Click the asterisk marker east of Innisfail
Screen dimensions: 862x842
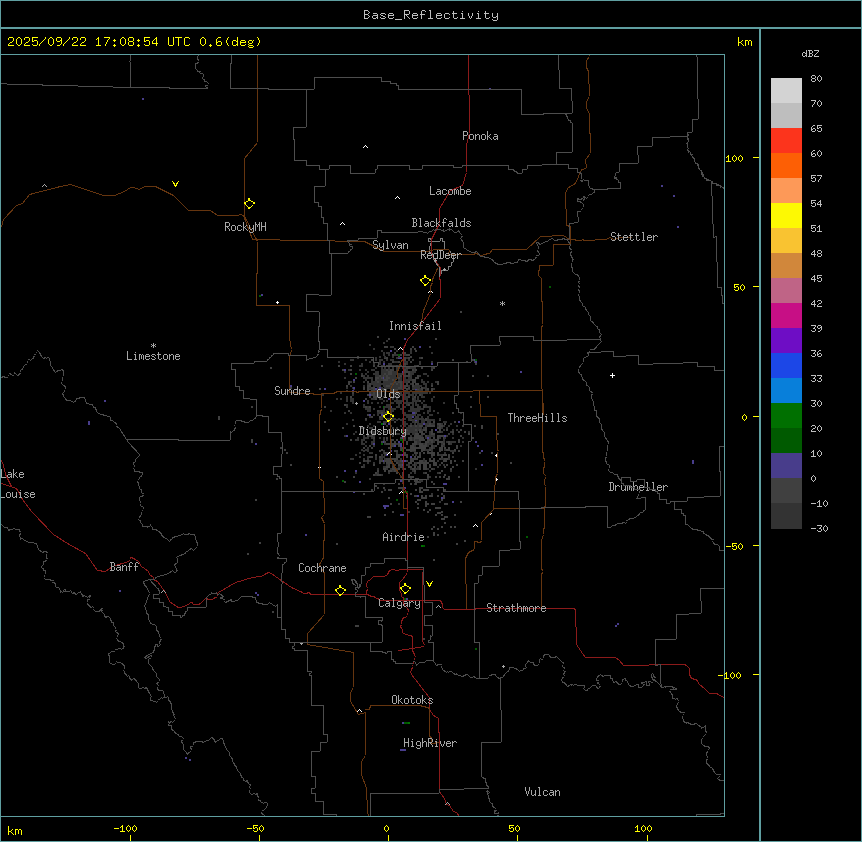[502, 303]
